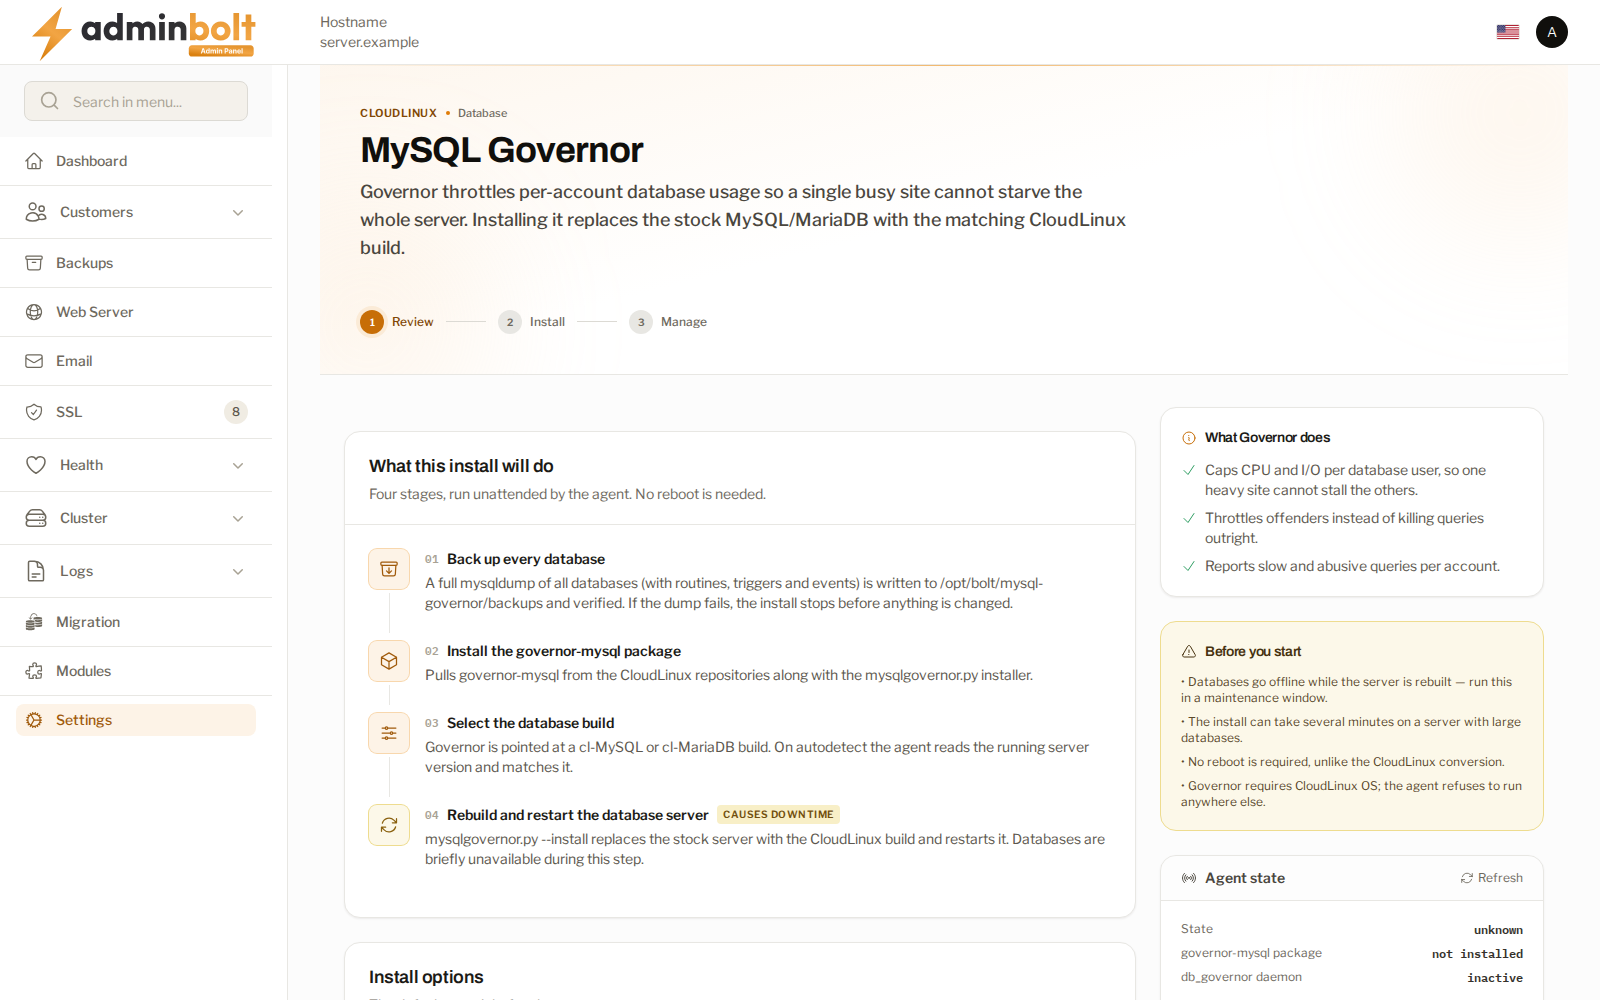Refresh the Agent state panel

pyautogui.click(x=1491, y=878)
